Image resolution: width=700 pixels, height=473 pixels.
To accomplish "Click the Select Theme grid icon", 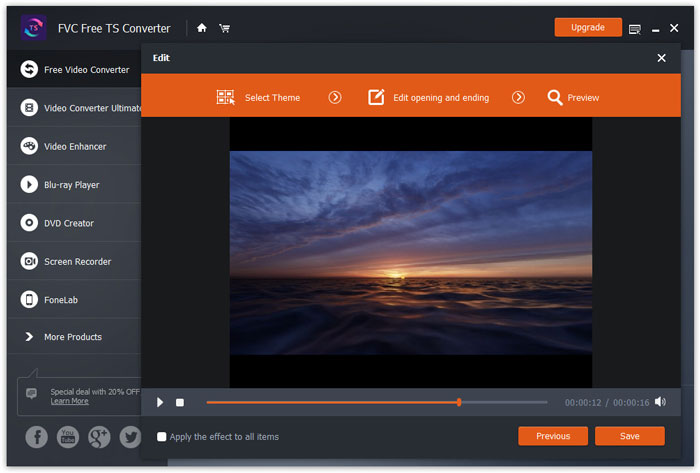I will click(225, 97).
